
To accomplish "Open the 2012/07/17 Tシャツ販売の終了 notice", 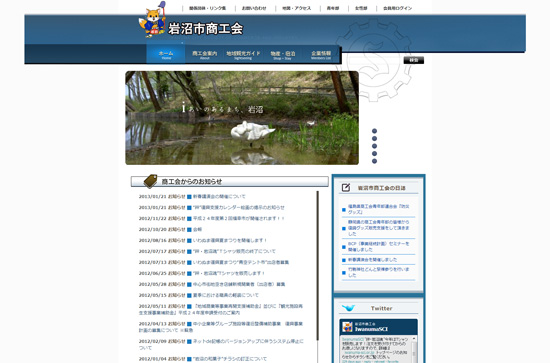I will pos(234,251).
